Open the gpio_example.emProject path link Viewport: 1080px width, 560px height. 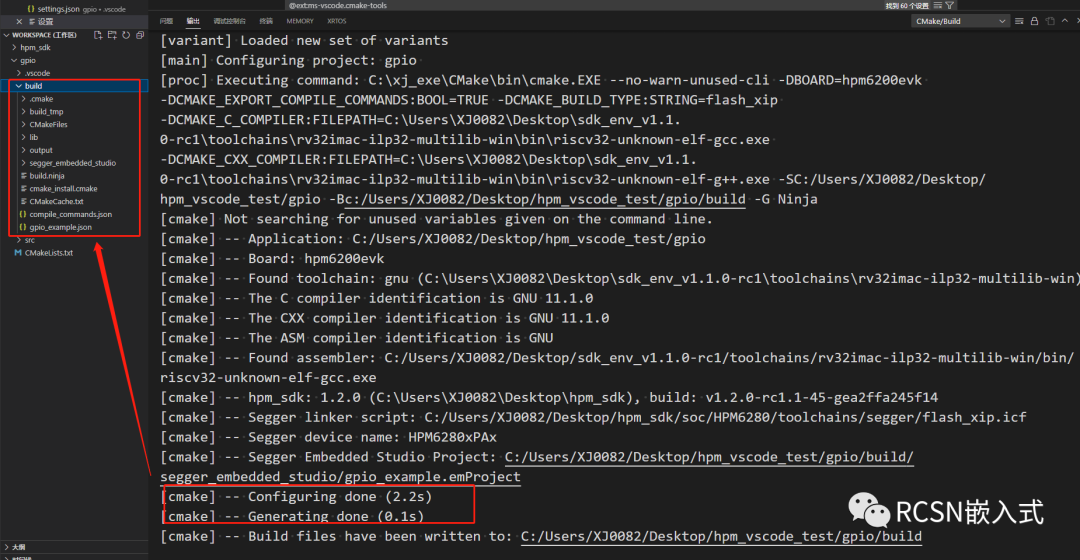click(340, 477)
